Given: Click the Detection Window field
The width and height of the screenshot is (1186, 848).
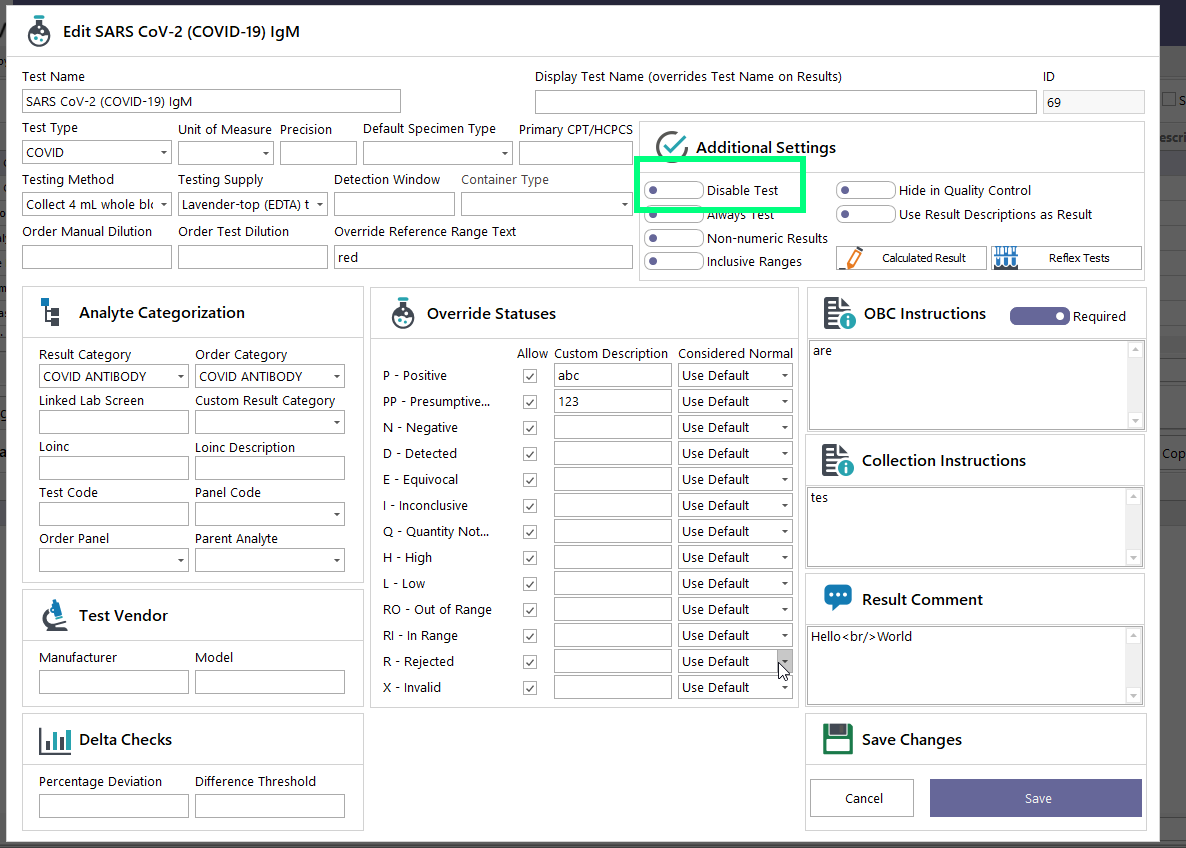Looking at the screenshot, I should tap(394, 204).
